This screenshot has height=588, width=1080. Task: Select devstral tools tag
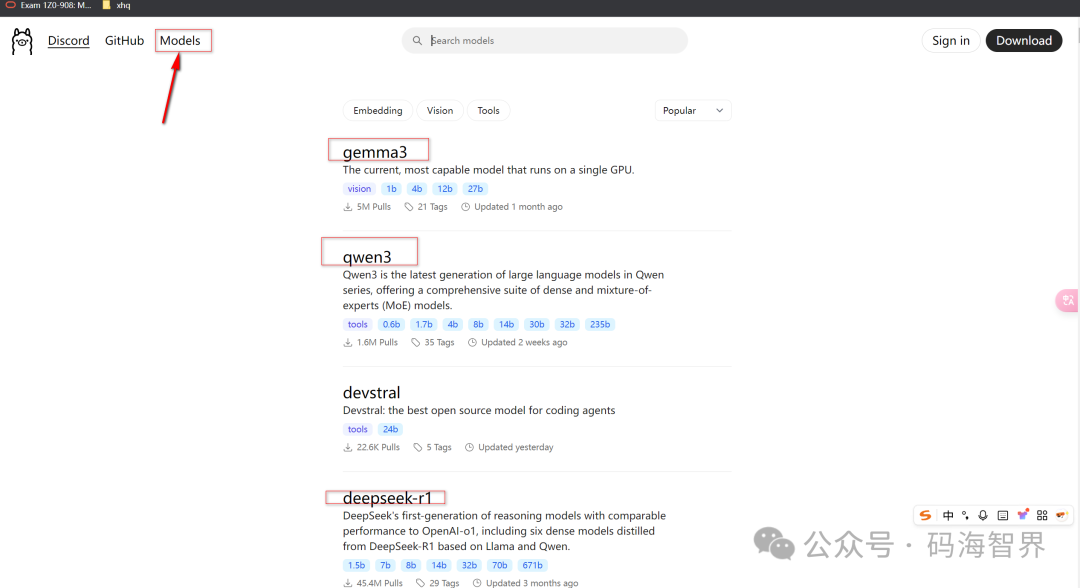point(357,429)
